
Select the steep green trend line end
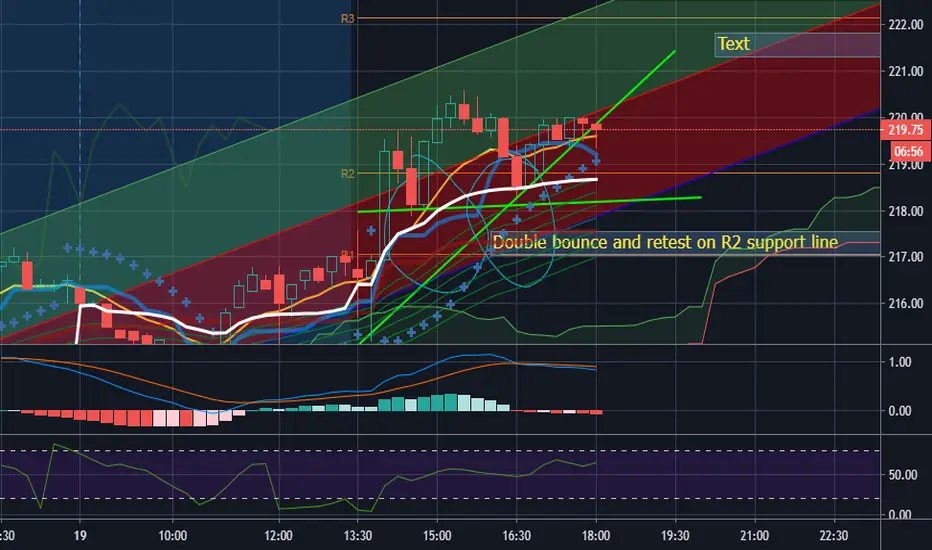click(x=674, y=52)
